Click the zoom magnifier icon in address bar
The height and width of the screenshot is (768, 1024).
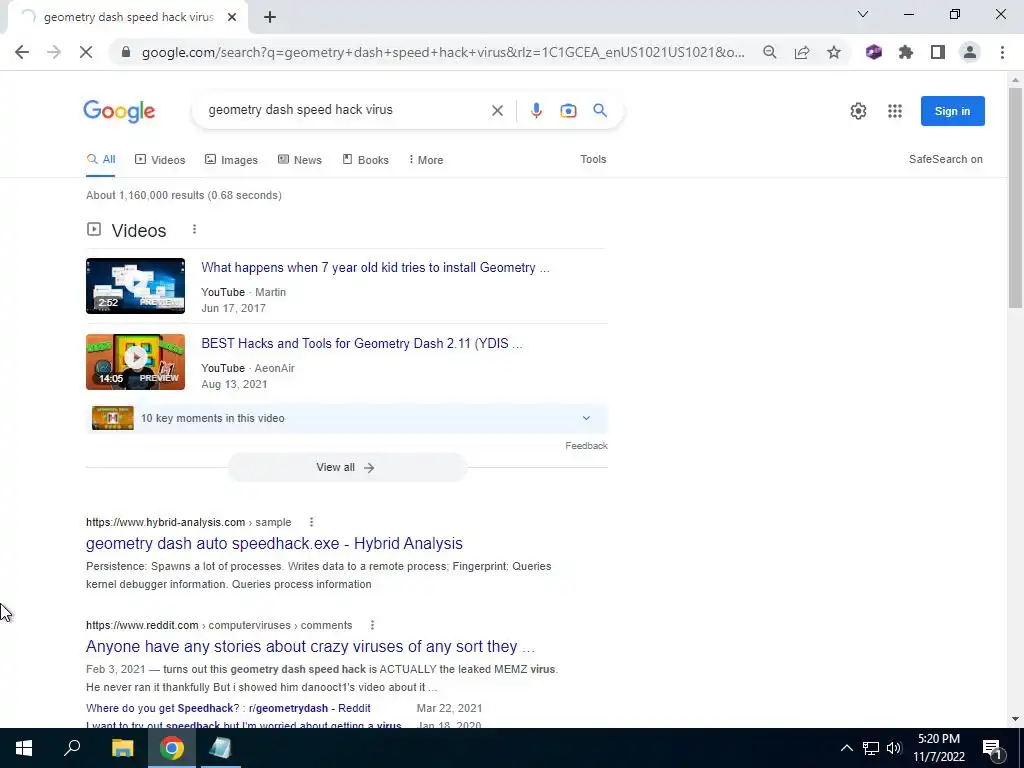click(770, 52)
